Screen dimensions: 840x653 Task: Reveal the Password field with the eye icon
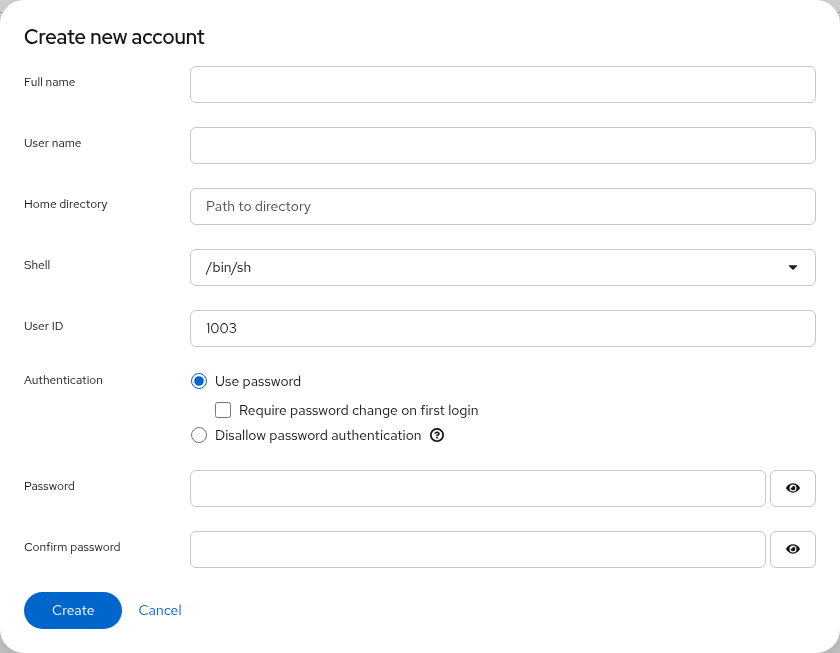click(x=793, y=488)
